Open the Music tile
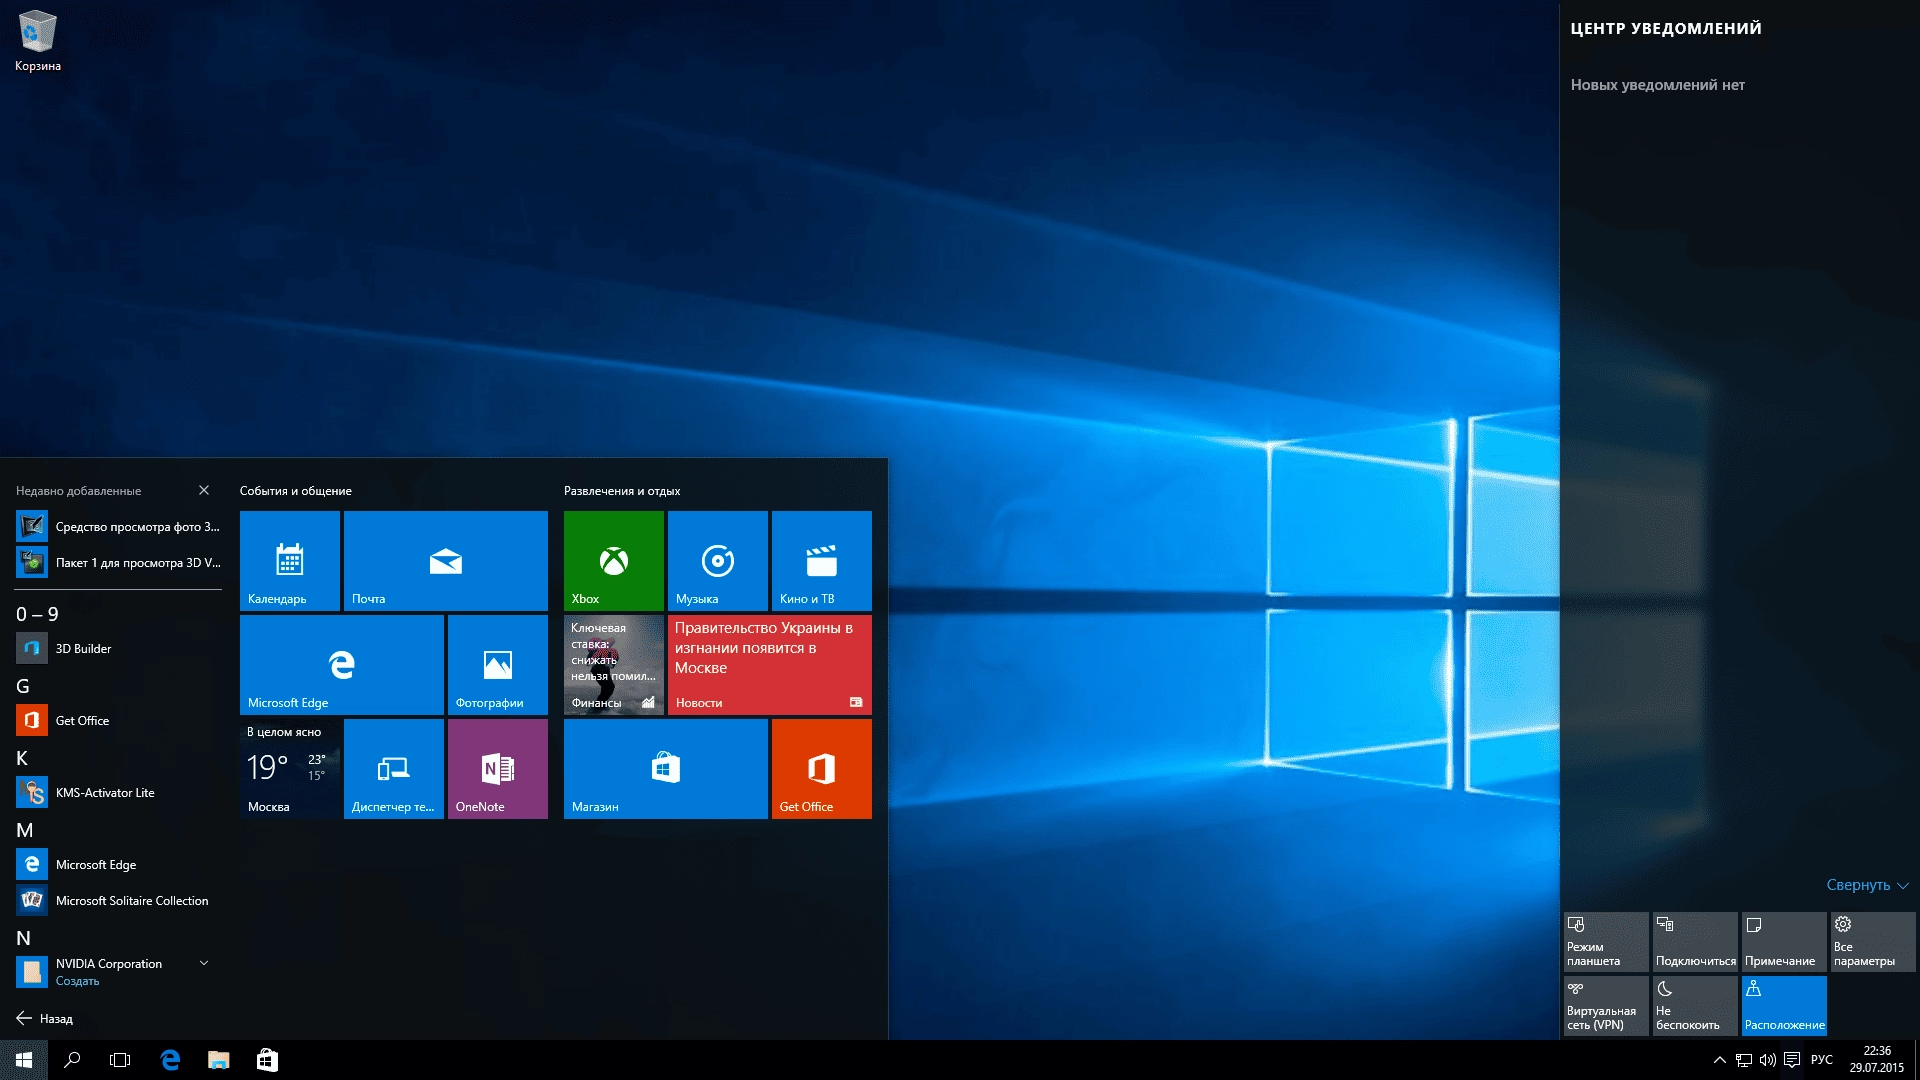 click(x=718, y=561)
